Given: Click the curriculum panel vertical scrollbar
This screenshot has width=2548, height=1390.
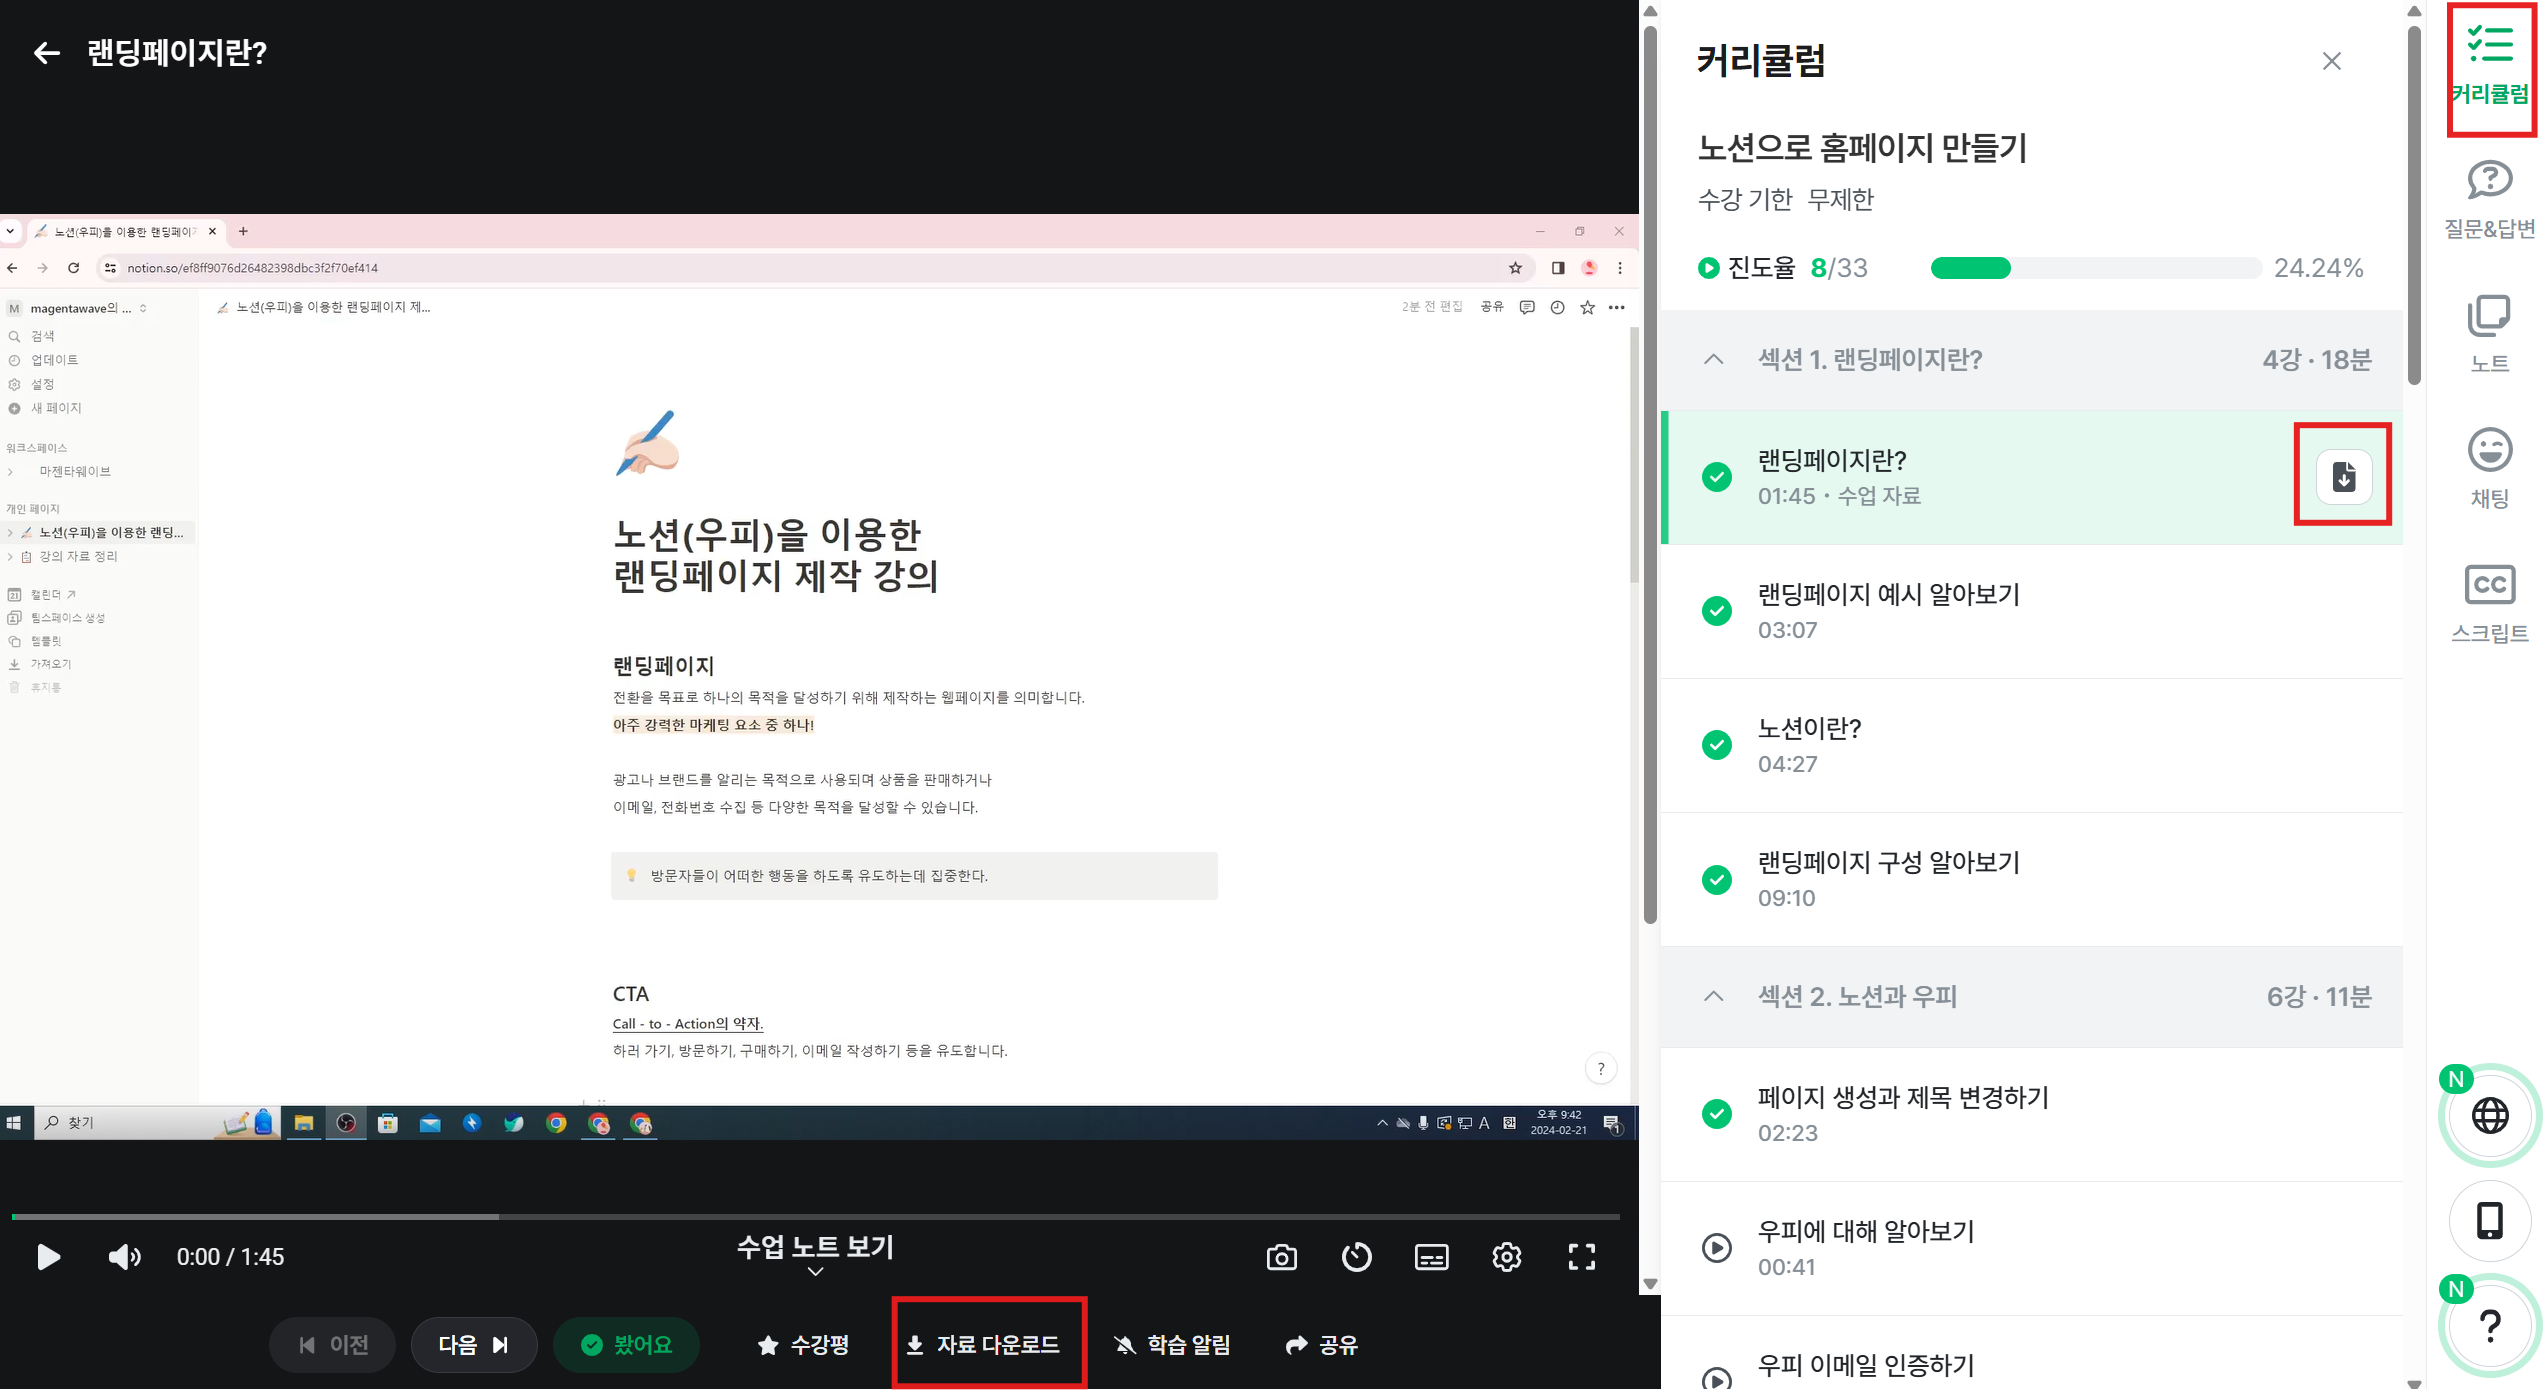Looking at the screenshot, I should pos(2413,205).
